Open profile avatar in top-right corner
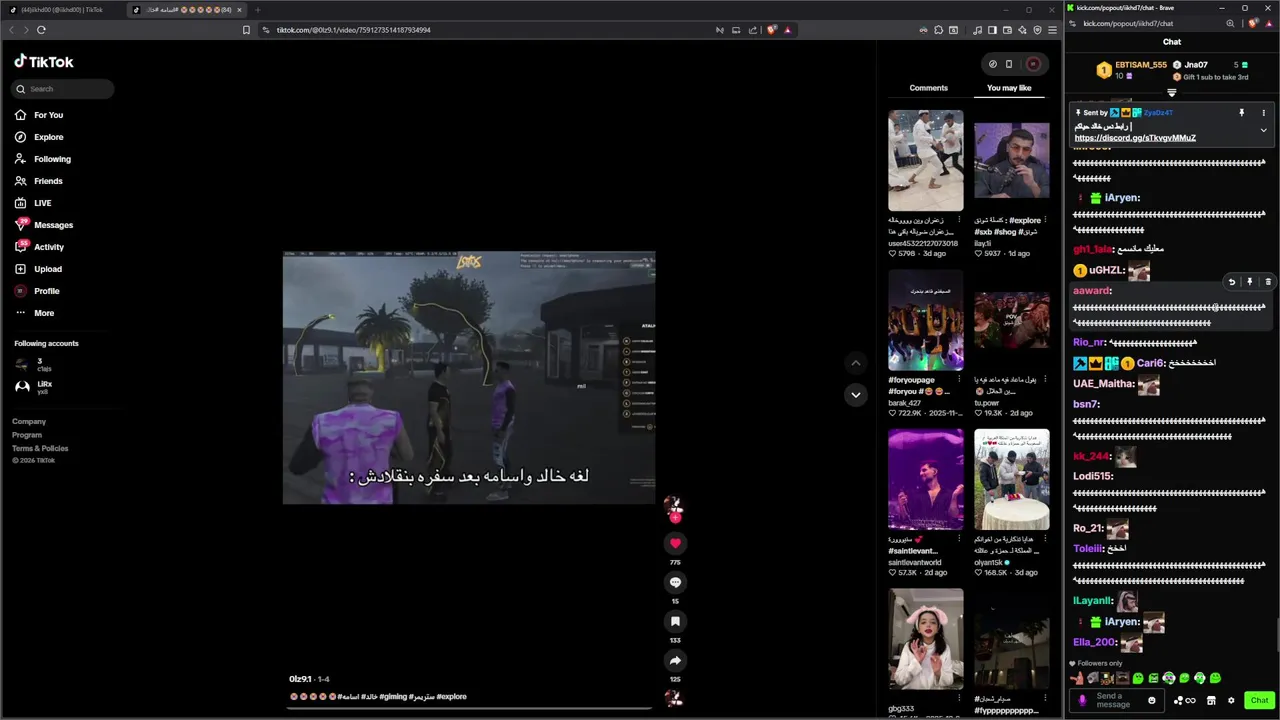 [1033, 64]
